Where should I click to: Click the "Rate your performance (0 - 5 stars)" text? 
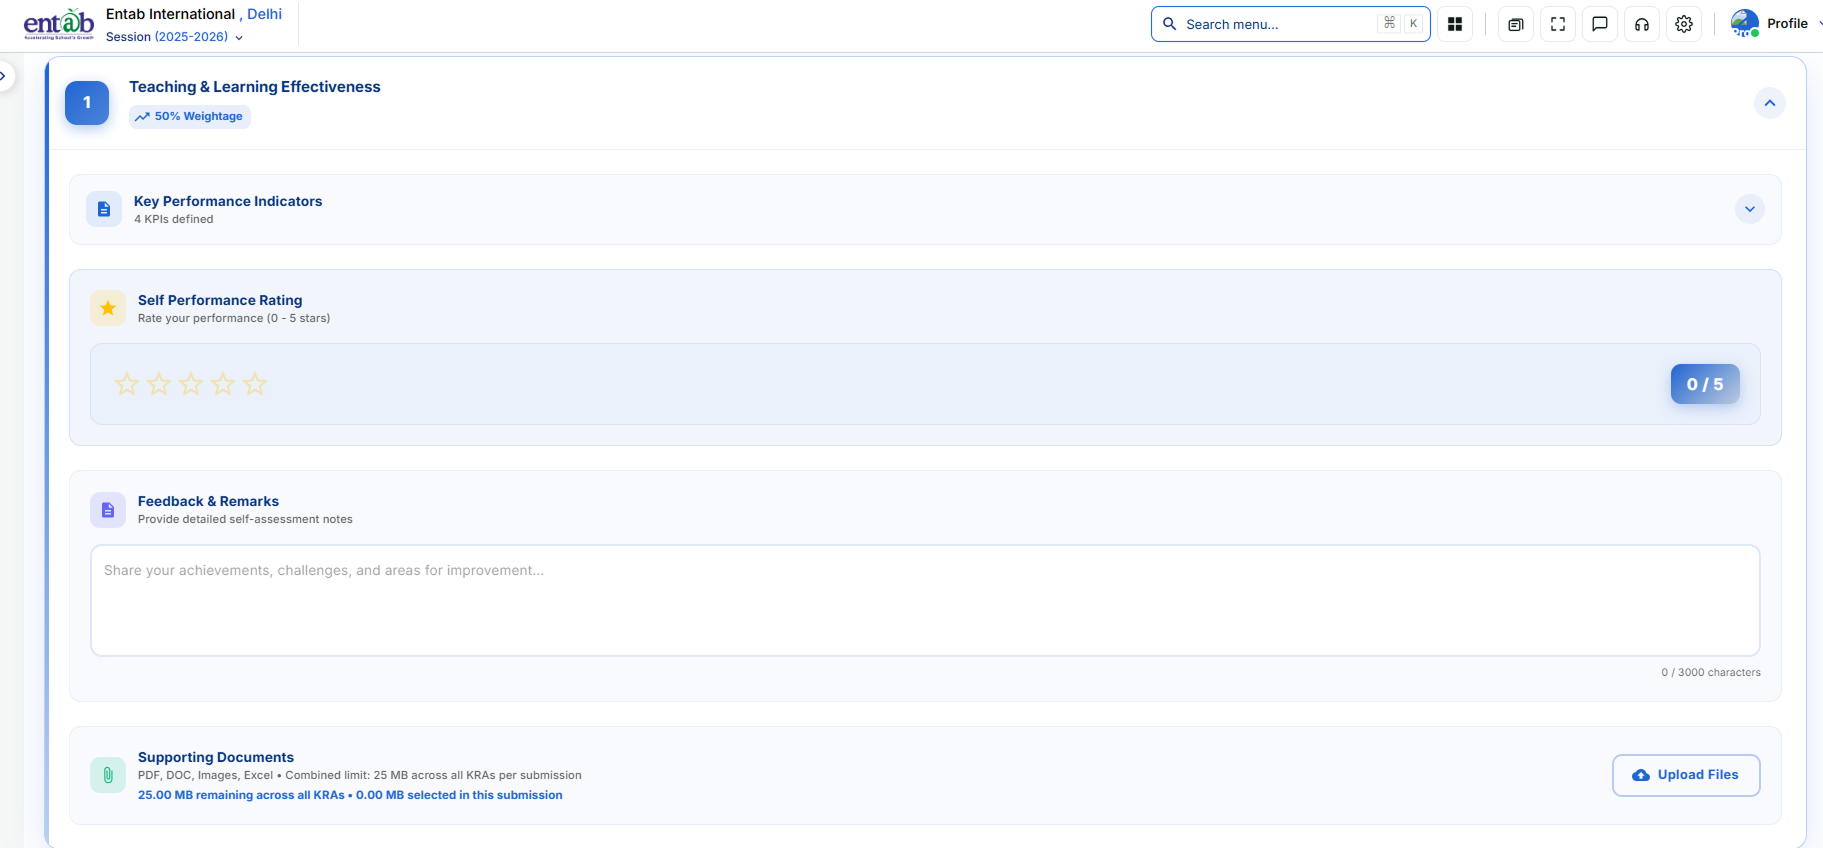[234, 318]
